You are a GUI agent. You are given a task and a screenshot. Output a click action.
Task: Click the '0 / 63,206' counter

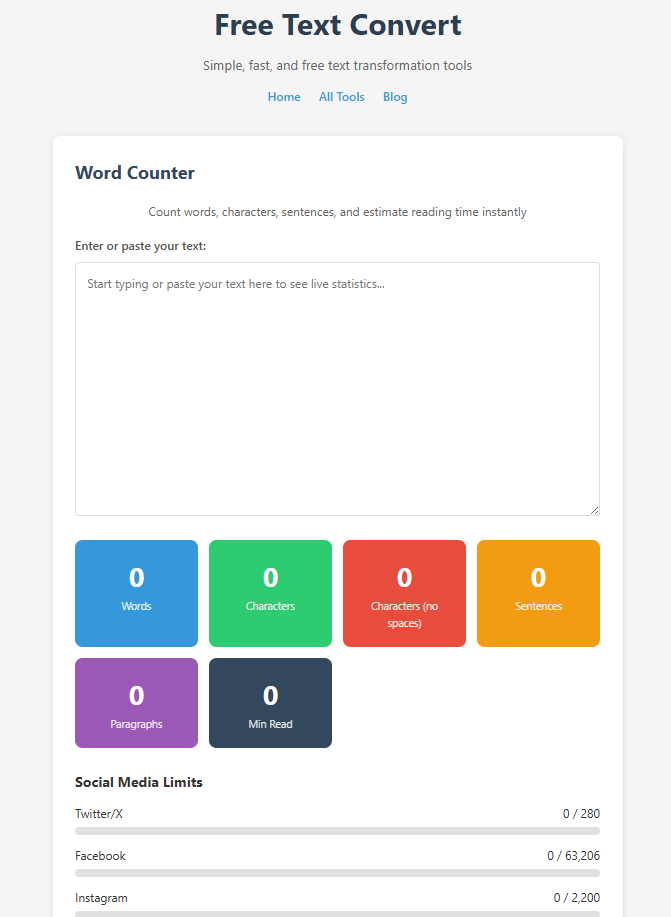pyautogui.click(x=573, y=856)
